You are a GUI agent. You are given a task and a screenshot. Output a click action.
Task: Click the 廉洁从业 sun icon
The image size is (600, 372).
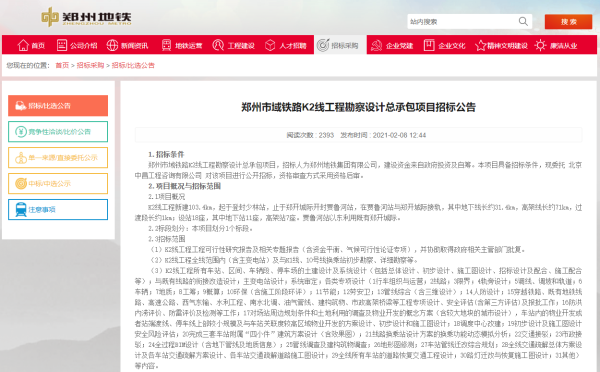tap(540, 45)
